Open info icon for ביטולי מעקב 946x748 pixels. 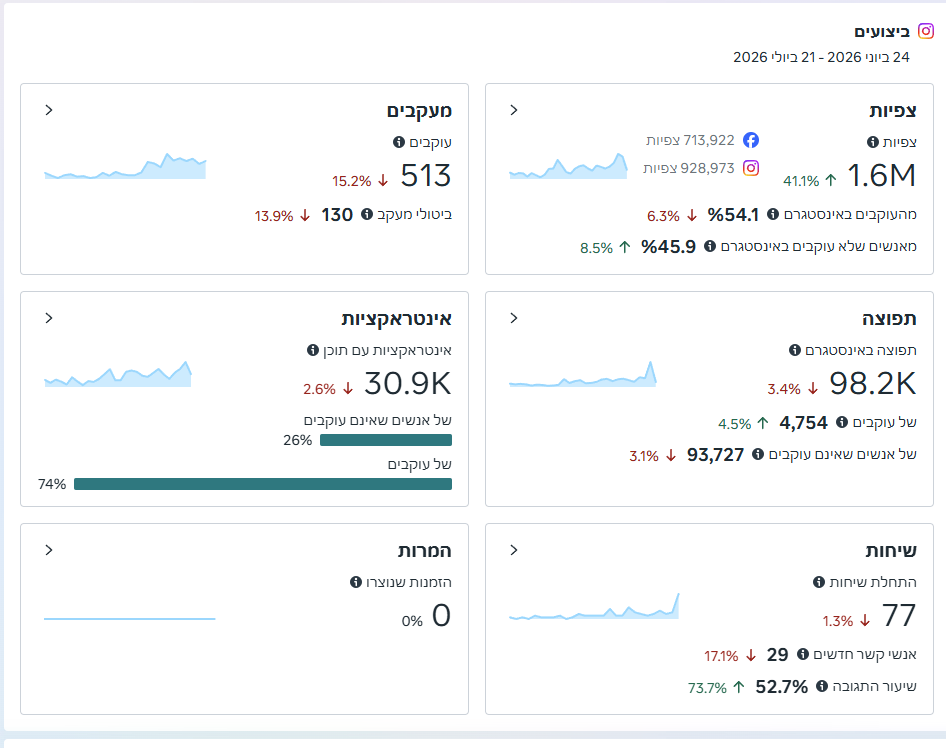(x=367, y=214)
